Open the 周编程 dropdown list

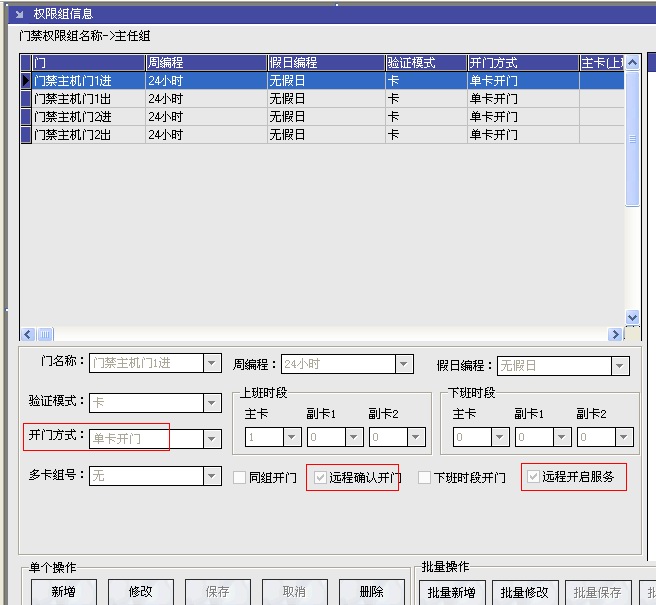pos(404,364)
